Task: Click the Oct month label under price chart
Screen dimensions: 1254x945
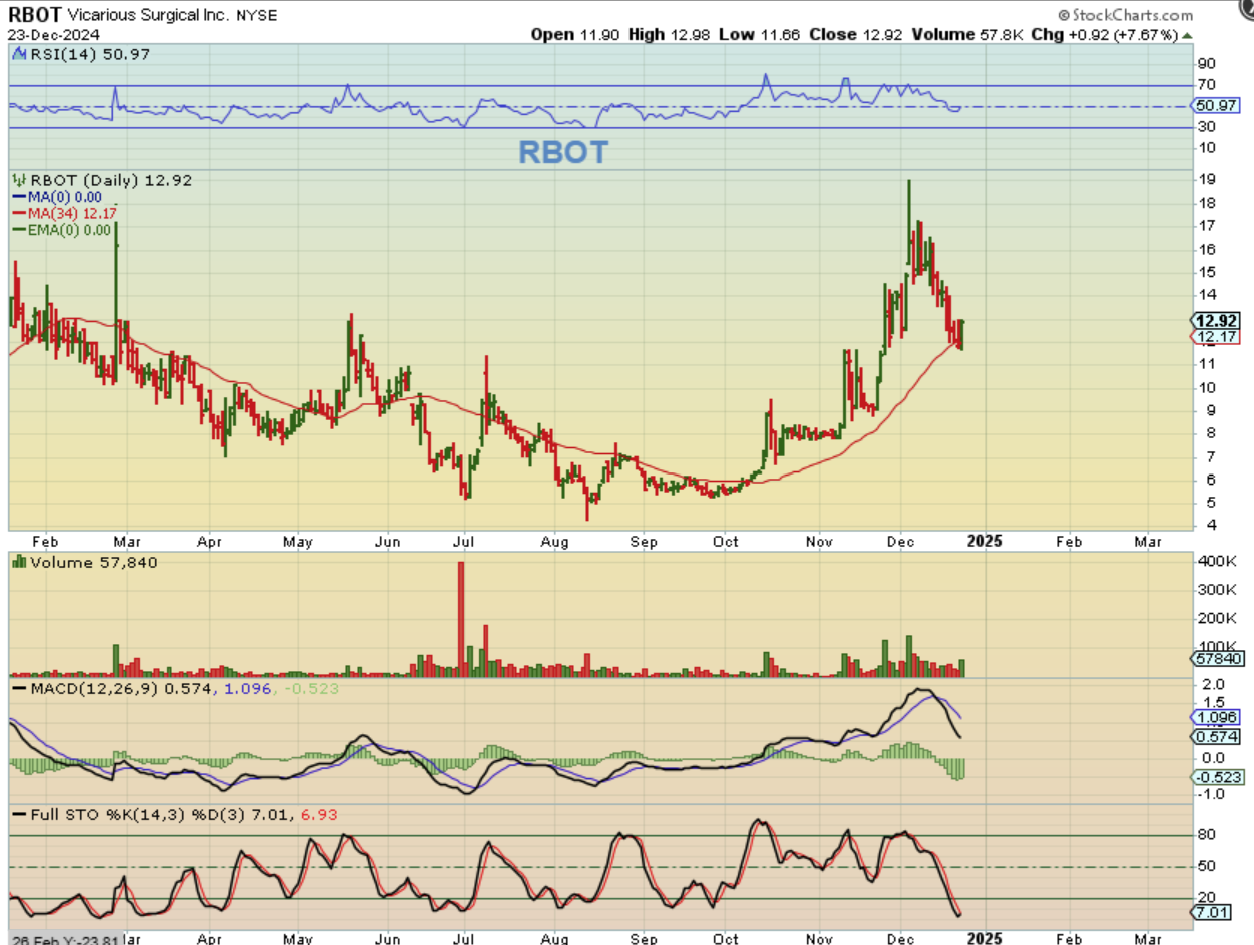Action: click(x=725, y=541)
